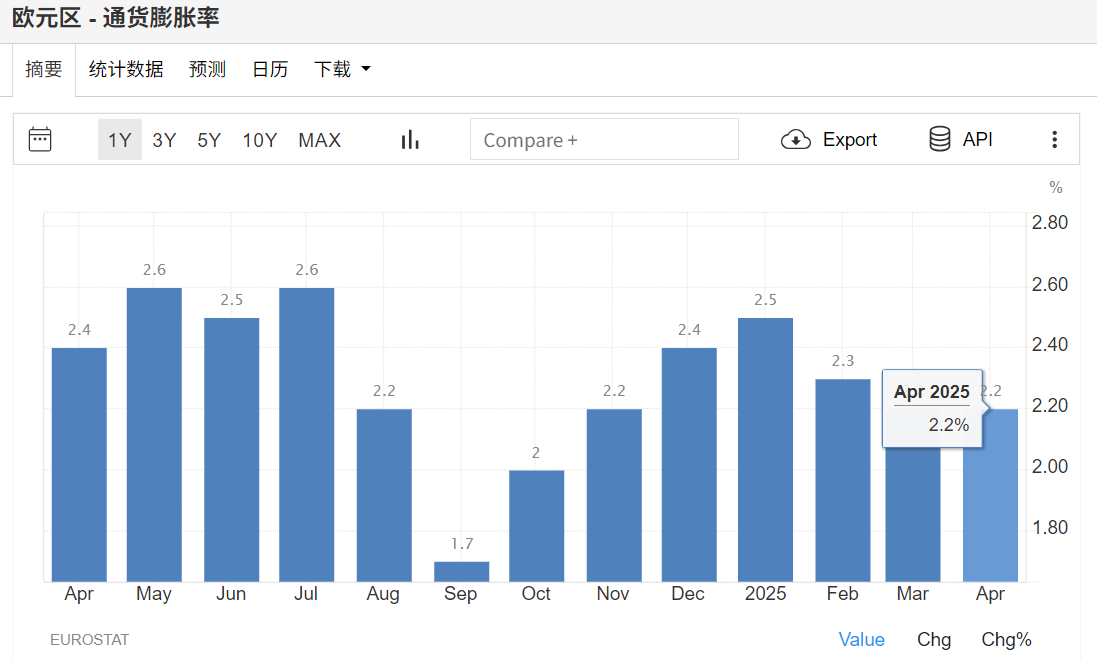Click the Mar x-axis label
This screenshot has height=659, width=1097.
point(912,593)
